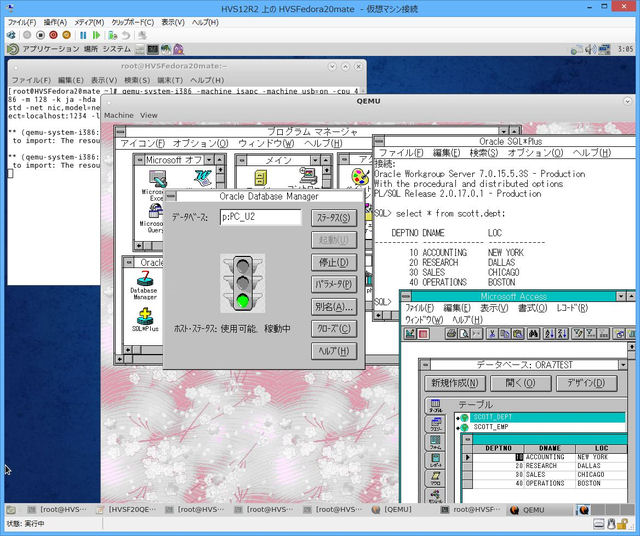Image resolution: width=640 pixels, height=536 pixels.
Task: Open the View menu in QEMU window
Action: point(149,115)
